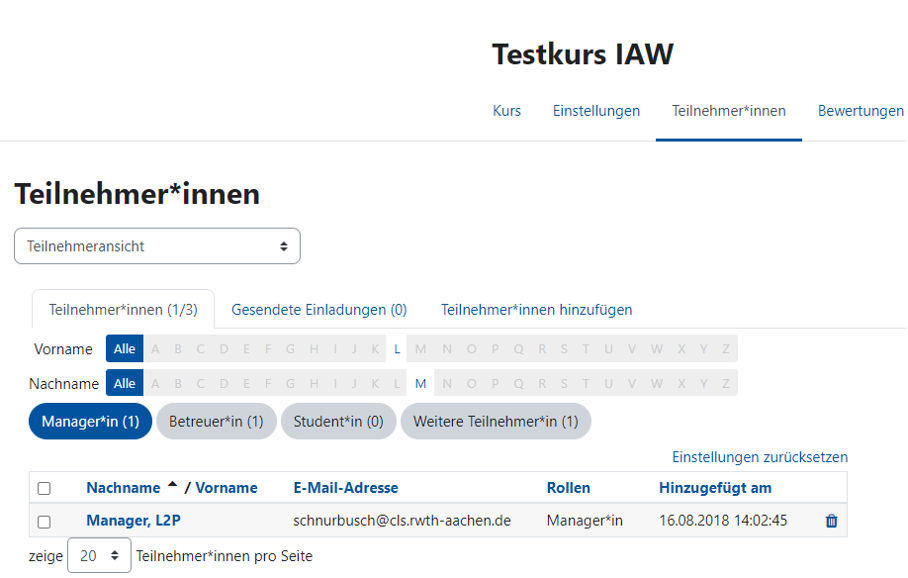Sort the table by Vorname column
The width and height of the screenshot is (908, 578).
click(x=227, y=487)
